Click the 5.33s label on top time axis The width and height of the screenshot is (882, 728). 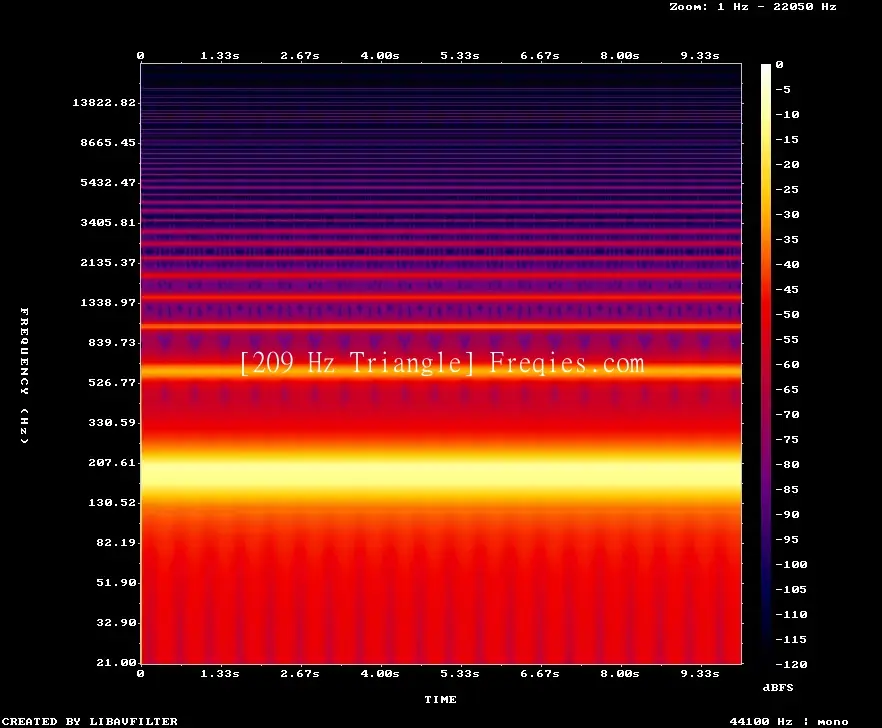[x=460, y=55]
